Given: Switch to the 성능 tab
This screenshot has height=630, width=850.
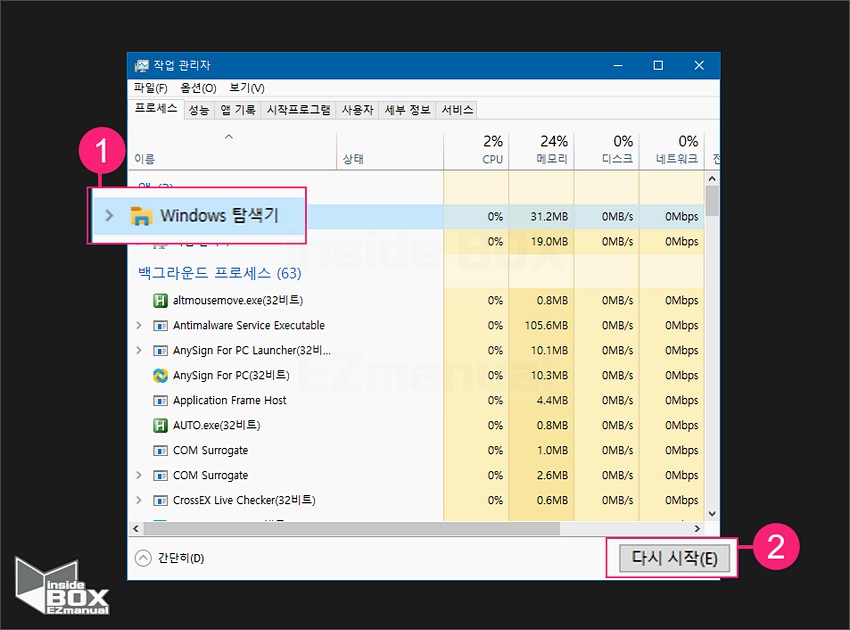Looking at the screenshot, I should [199, 110].
